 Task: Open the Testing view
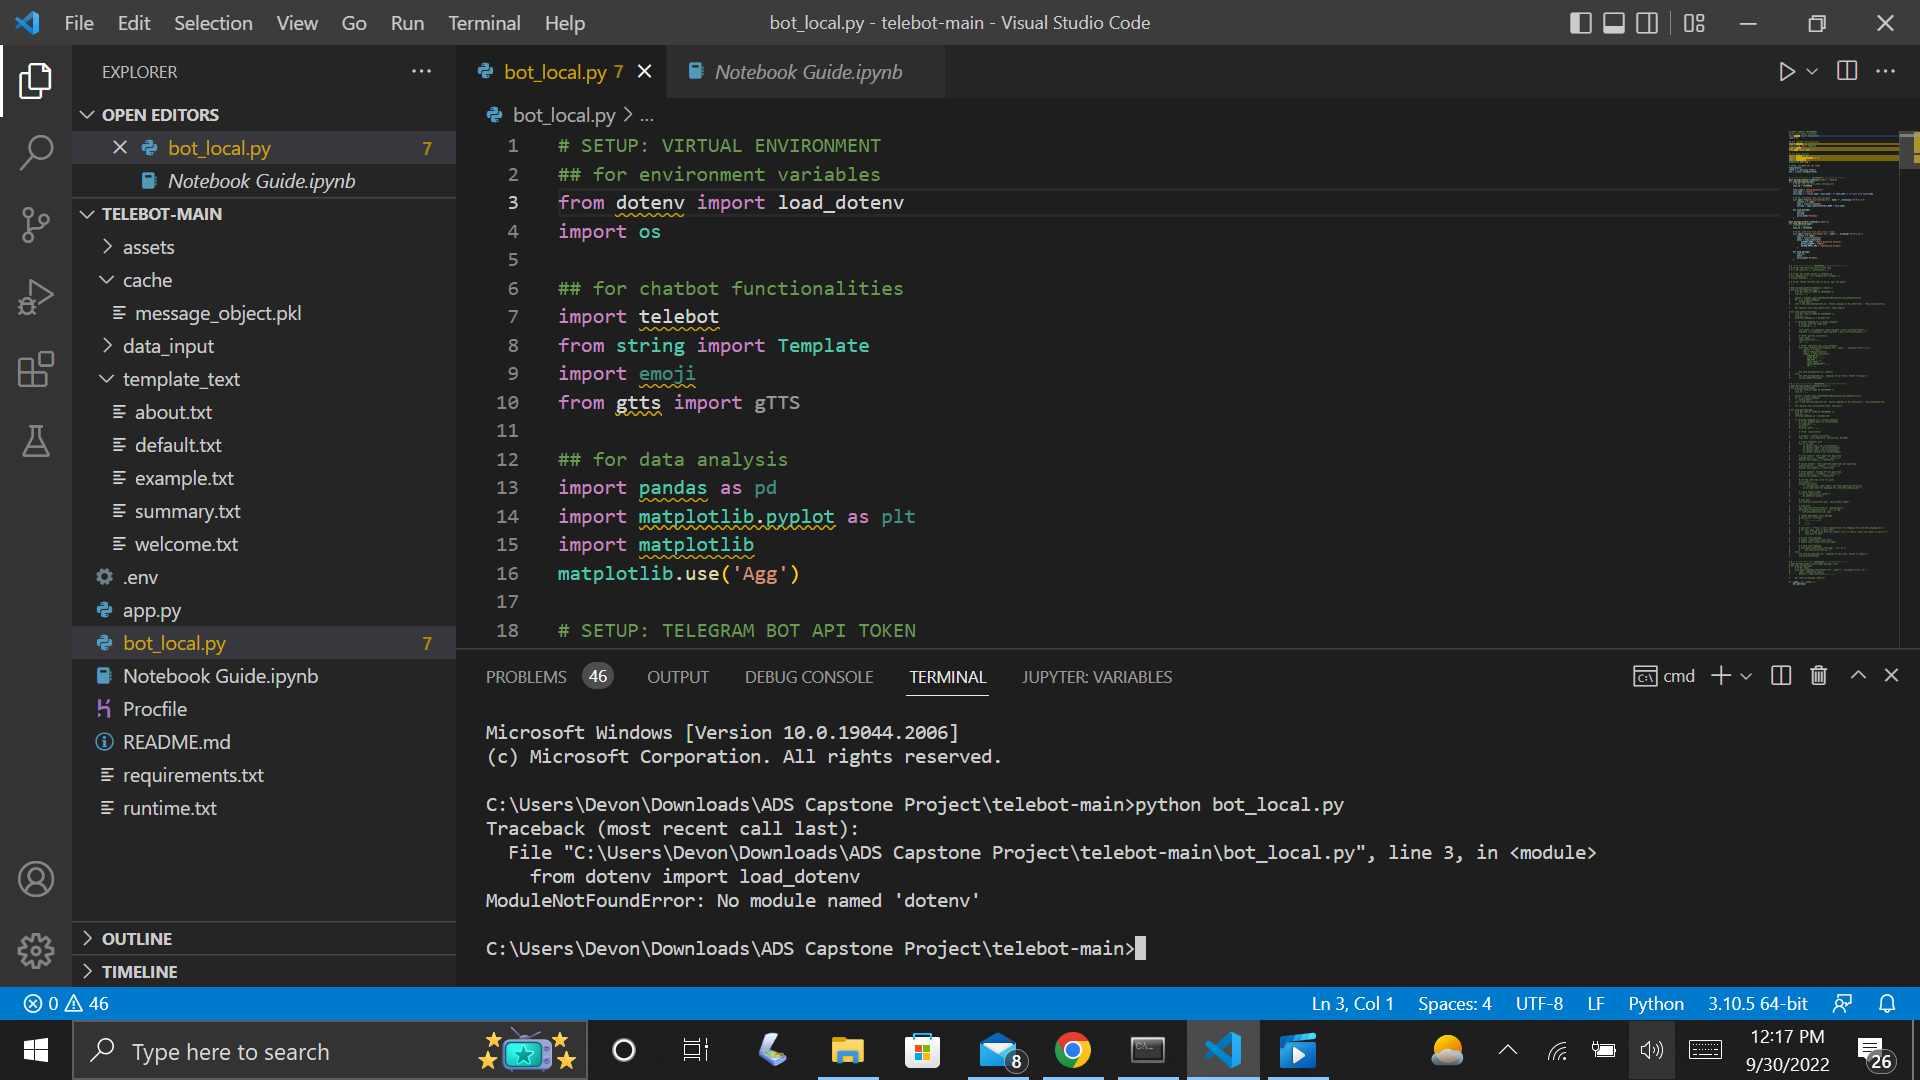(x=37, y=442)
